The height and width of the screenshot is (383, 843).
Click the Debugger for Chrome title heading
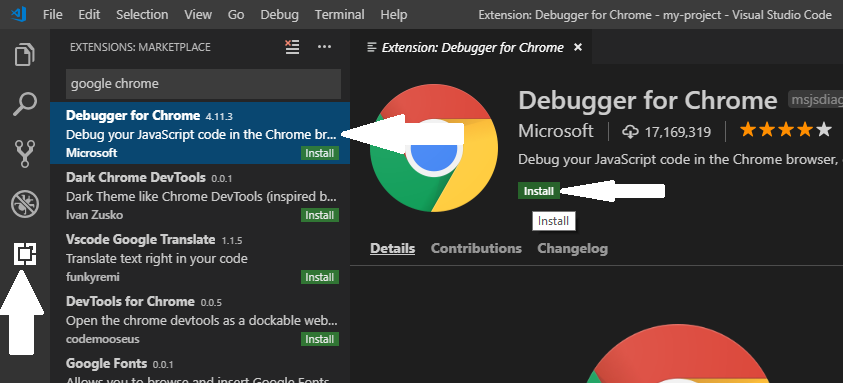pos(648,101)
